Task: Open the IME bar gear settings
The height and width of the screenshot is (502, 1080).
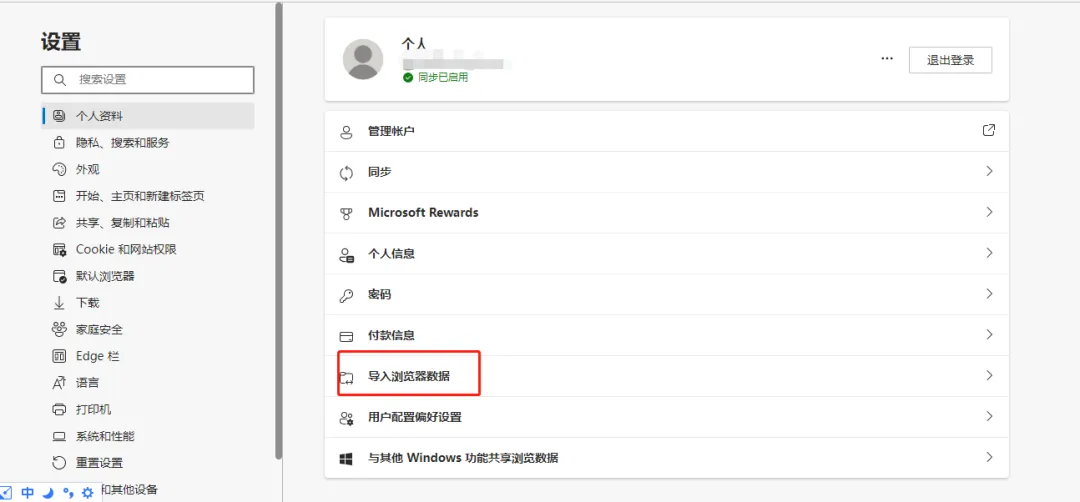Action: (x=87, y=492)
